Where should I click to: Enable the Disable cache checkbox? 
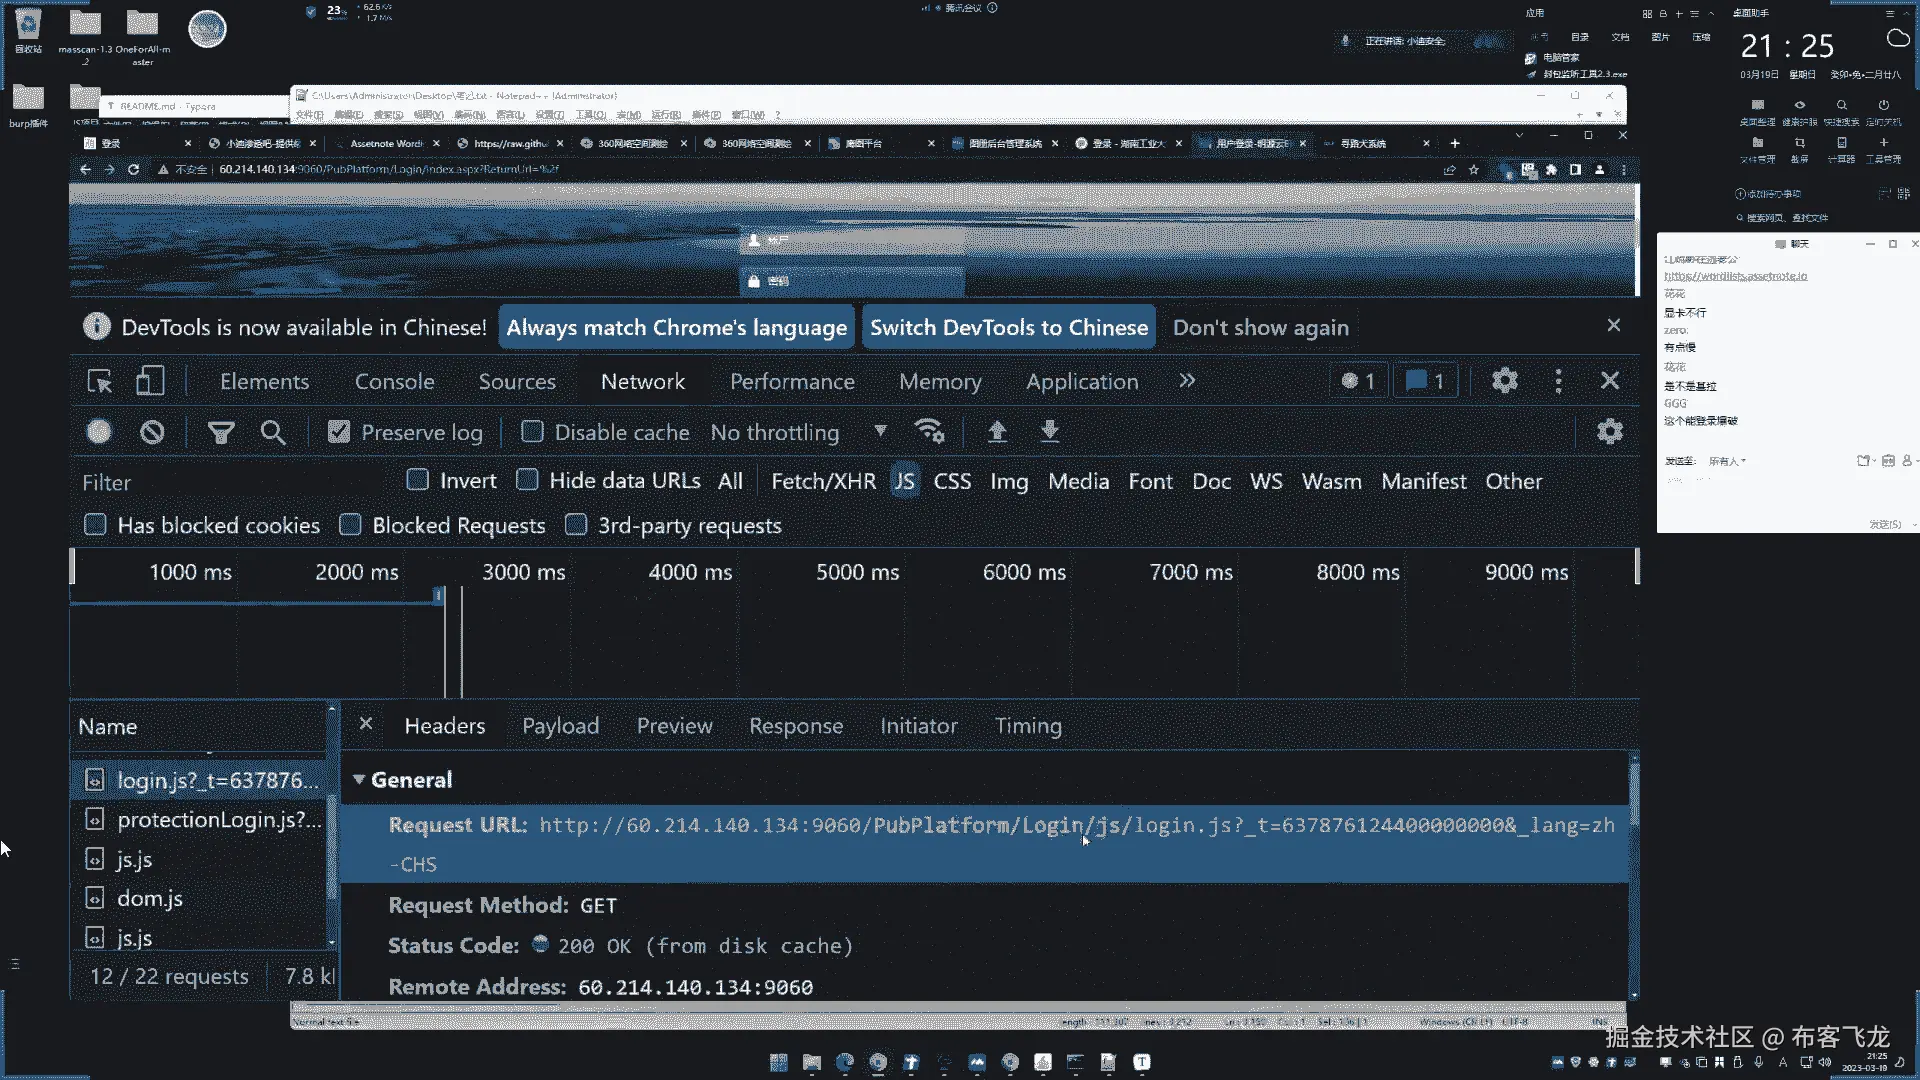pyautogui.click(x=533, y=432)
